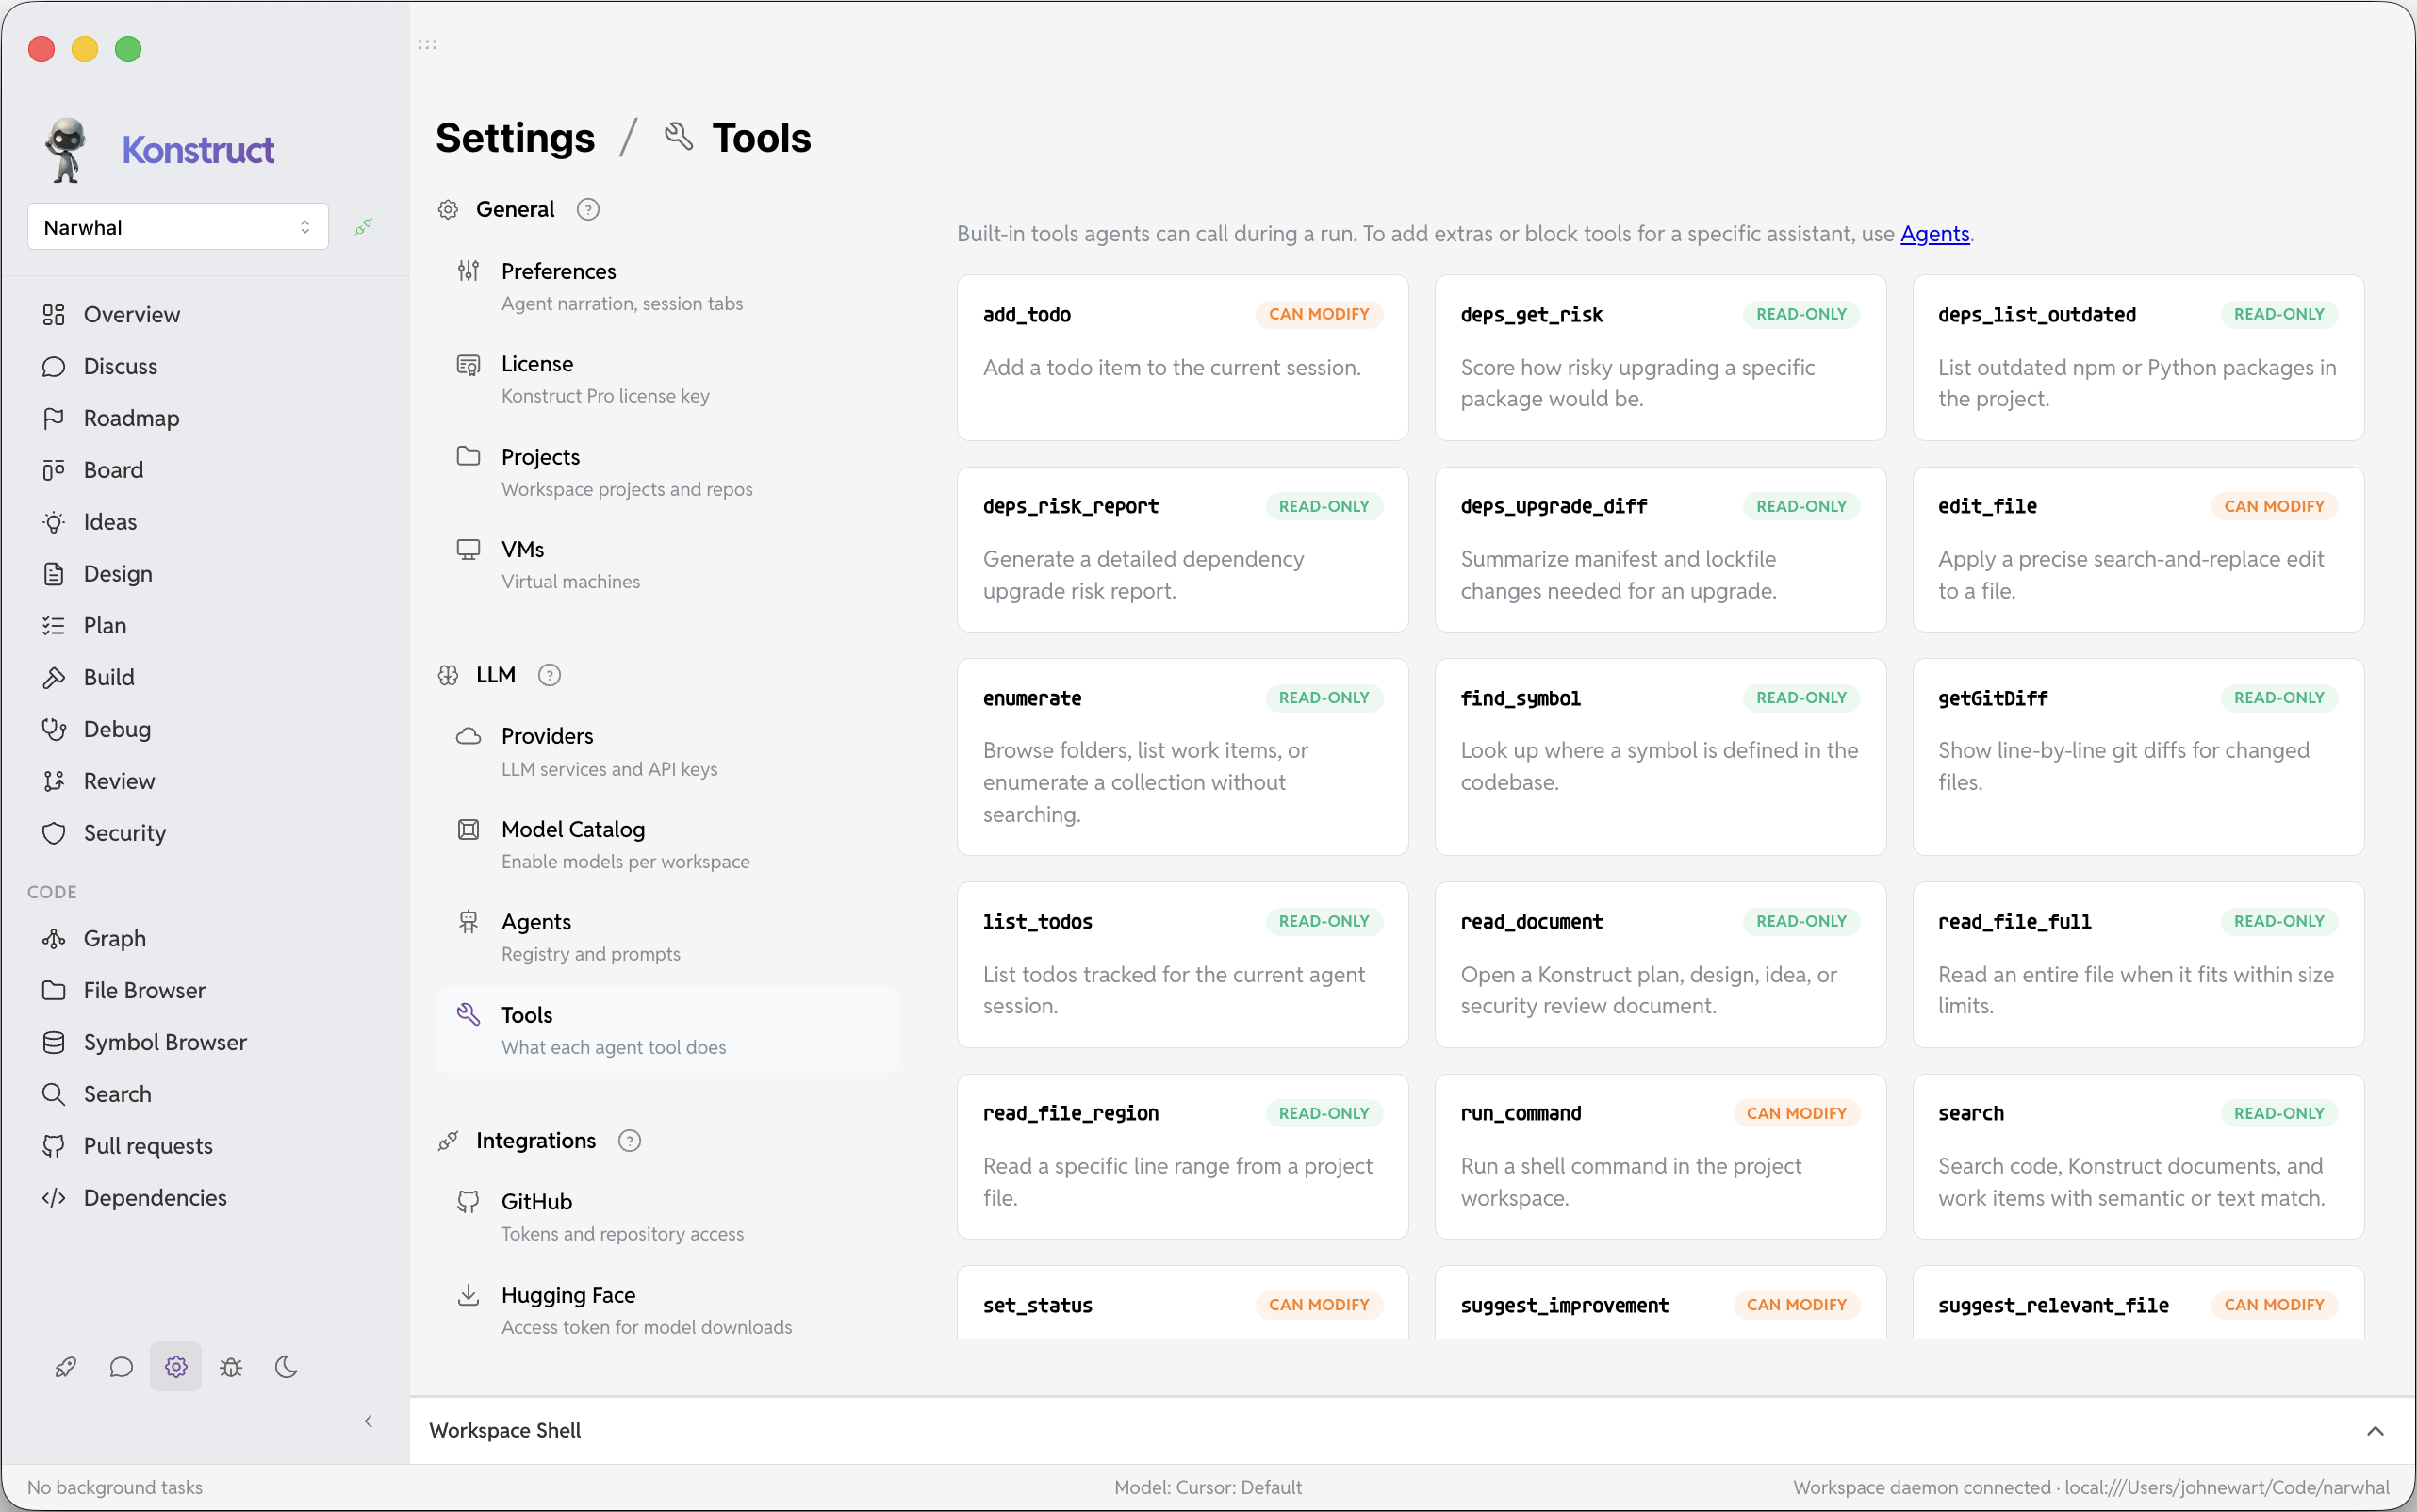Click help icon beside Integrations heading

point(629,1140)
